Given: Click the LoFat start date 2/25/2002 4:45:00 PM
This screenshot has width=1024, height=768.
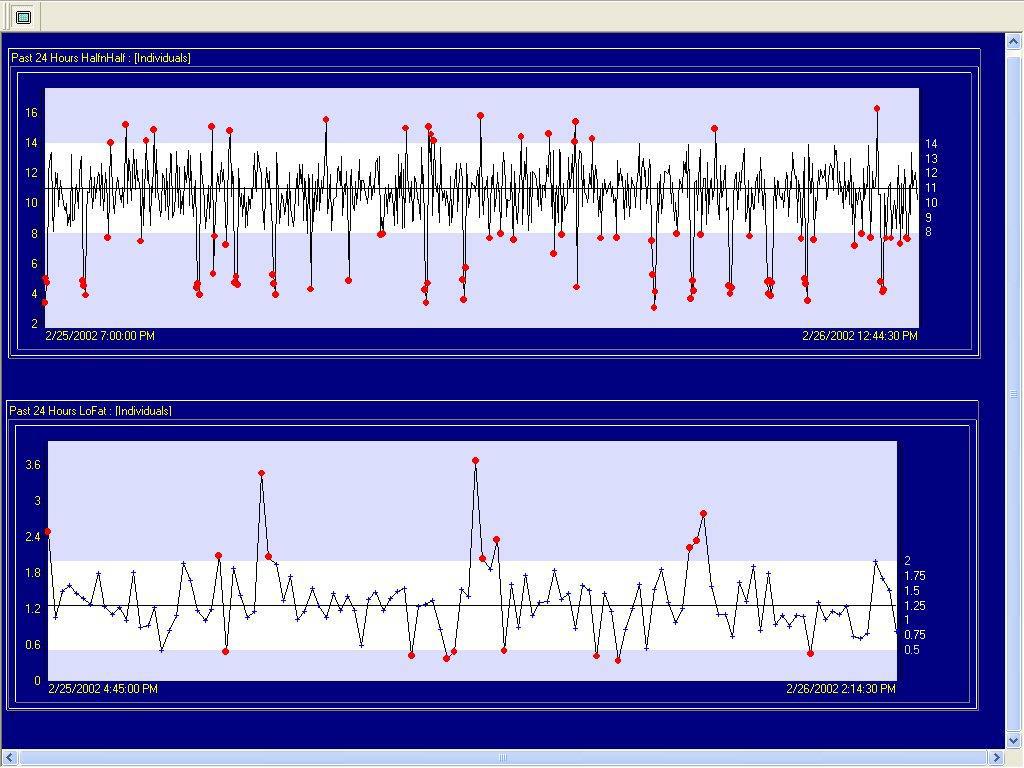Looking at the screenshot, I should click(103, 688).
